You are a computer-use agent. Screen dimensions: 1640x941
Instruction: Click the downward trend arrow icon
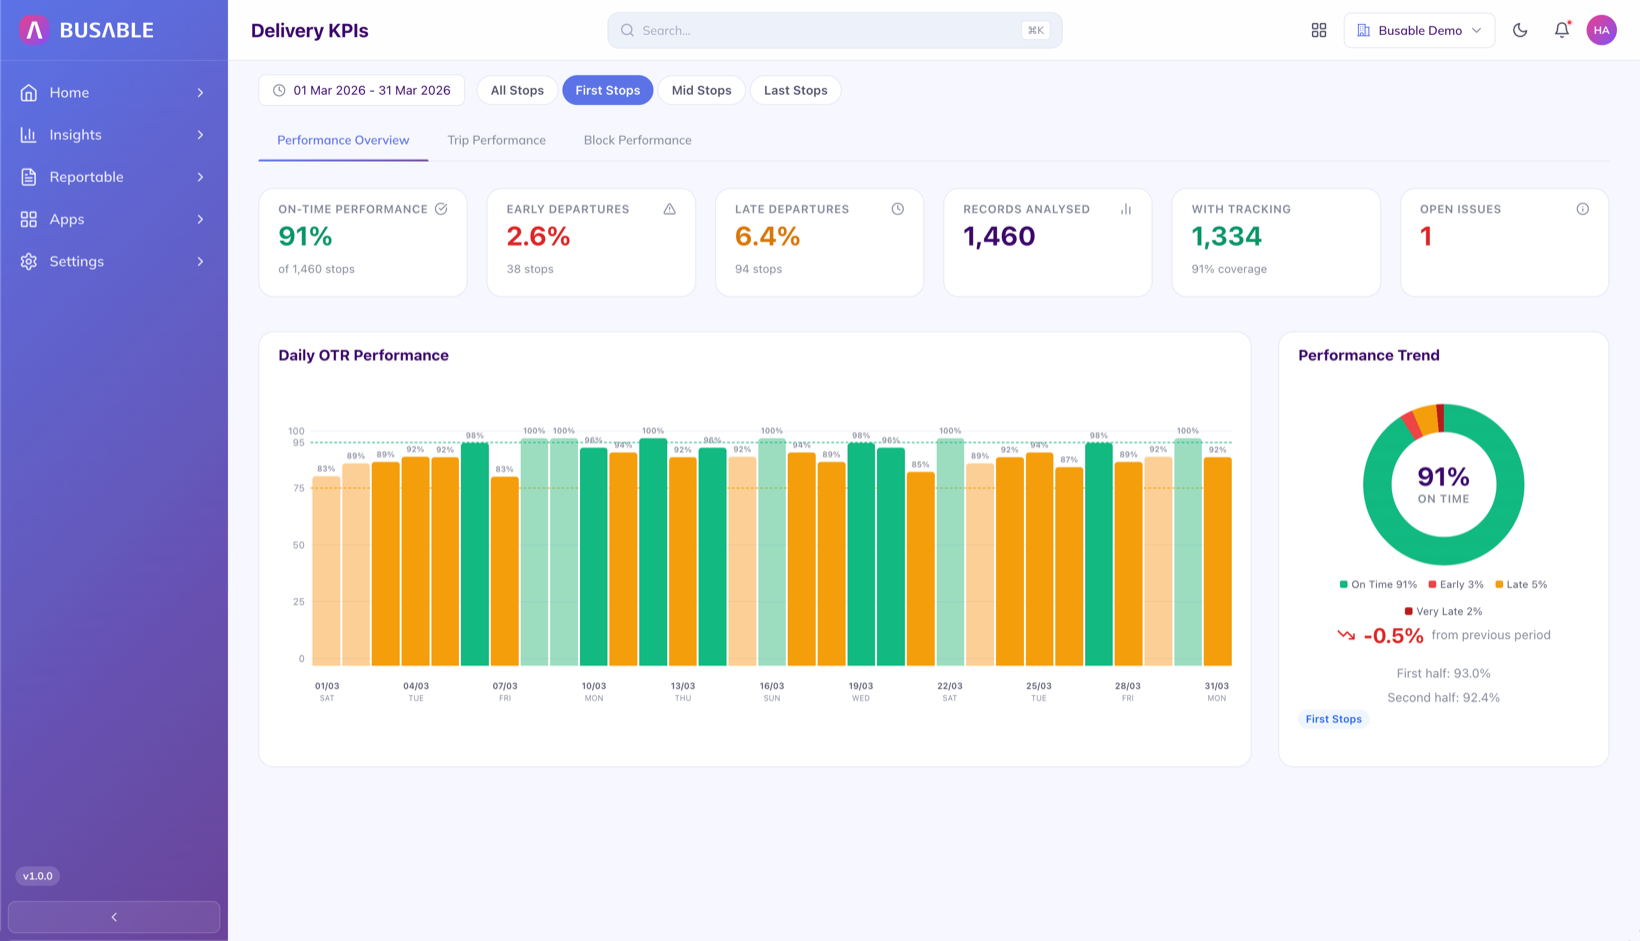click(x=1346, y=635)
